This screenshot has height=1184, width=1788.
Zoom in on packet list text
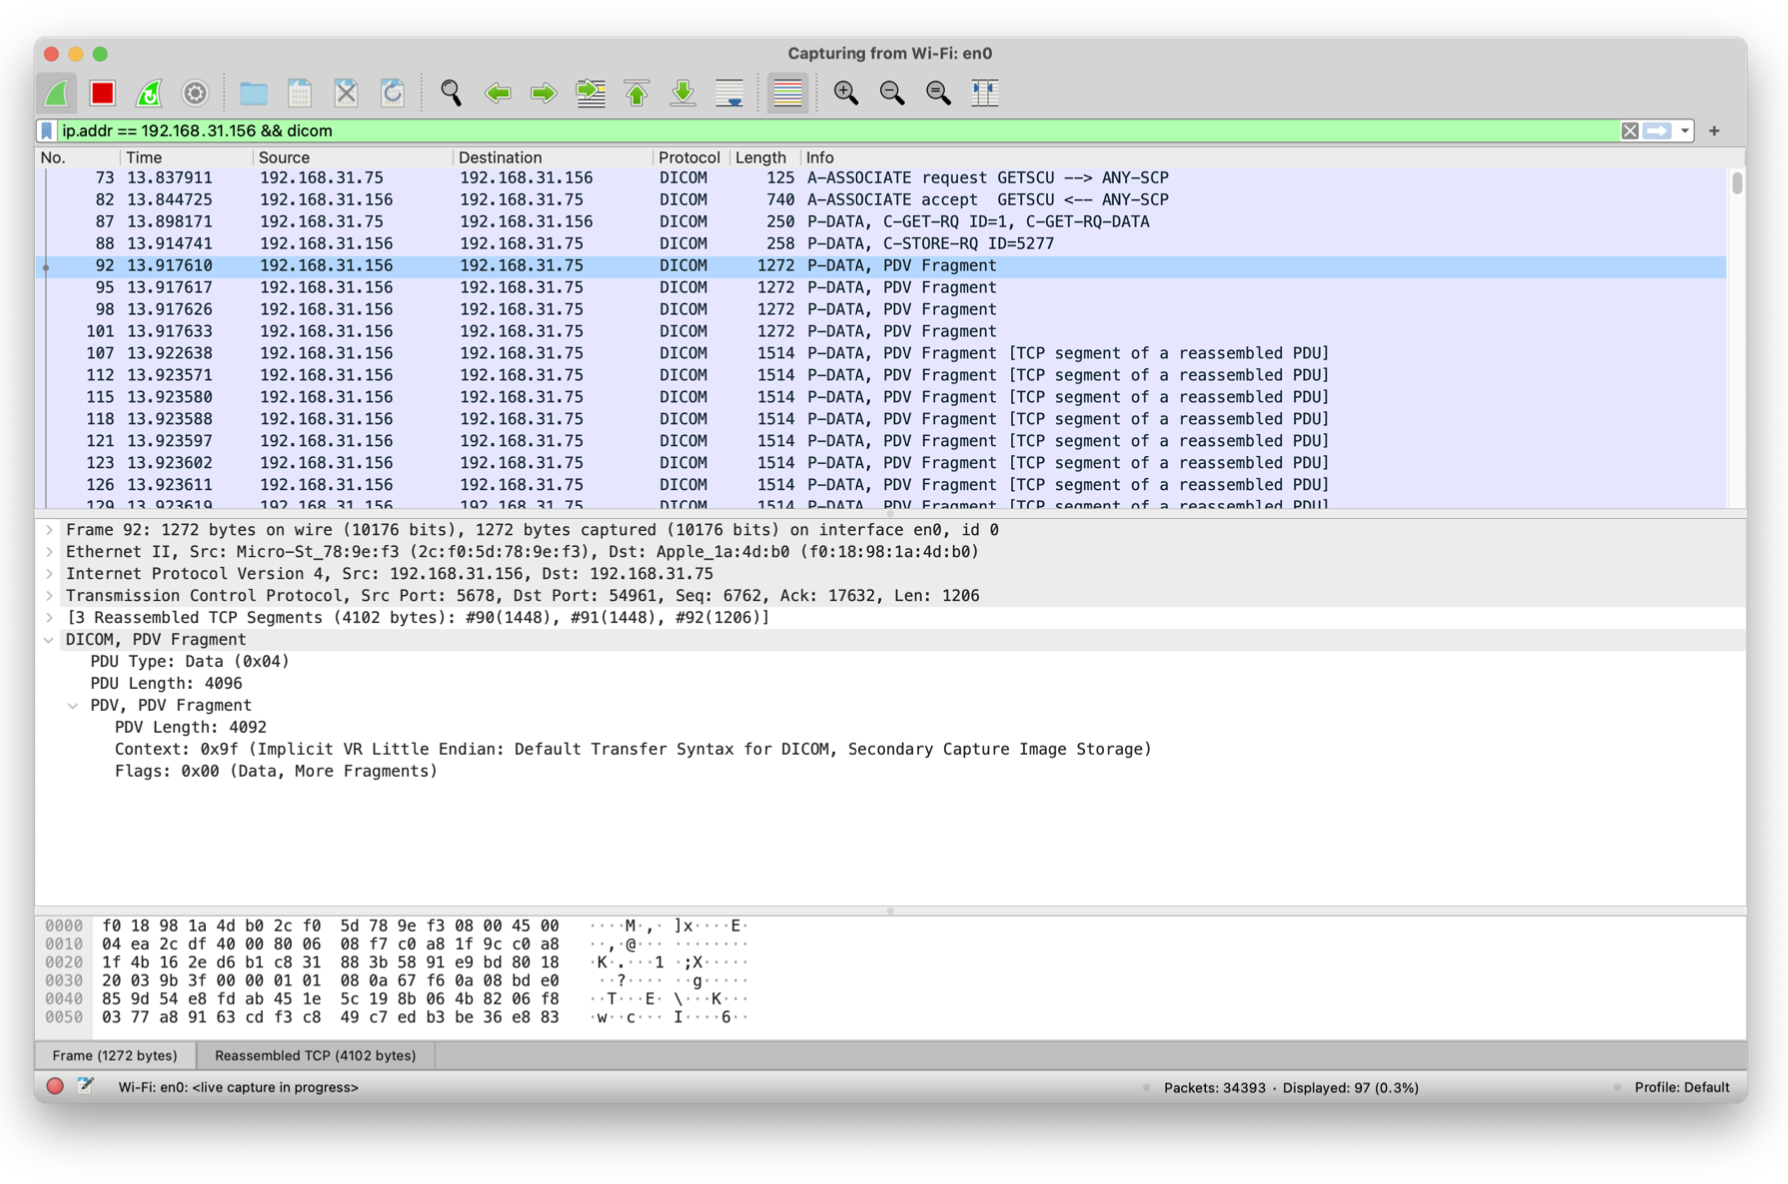click(845, 92)
